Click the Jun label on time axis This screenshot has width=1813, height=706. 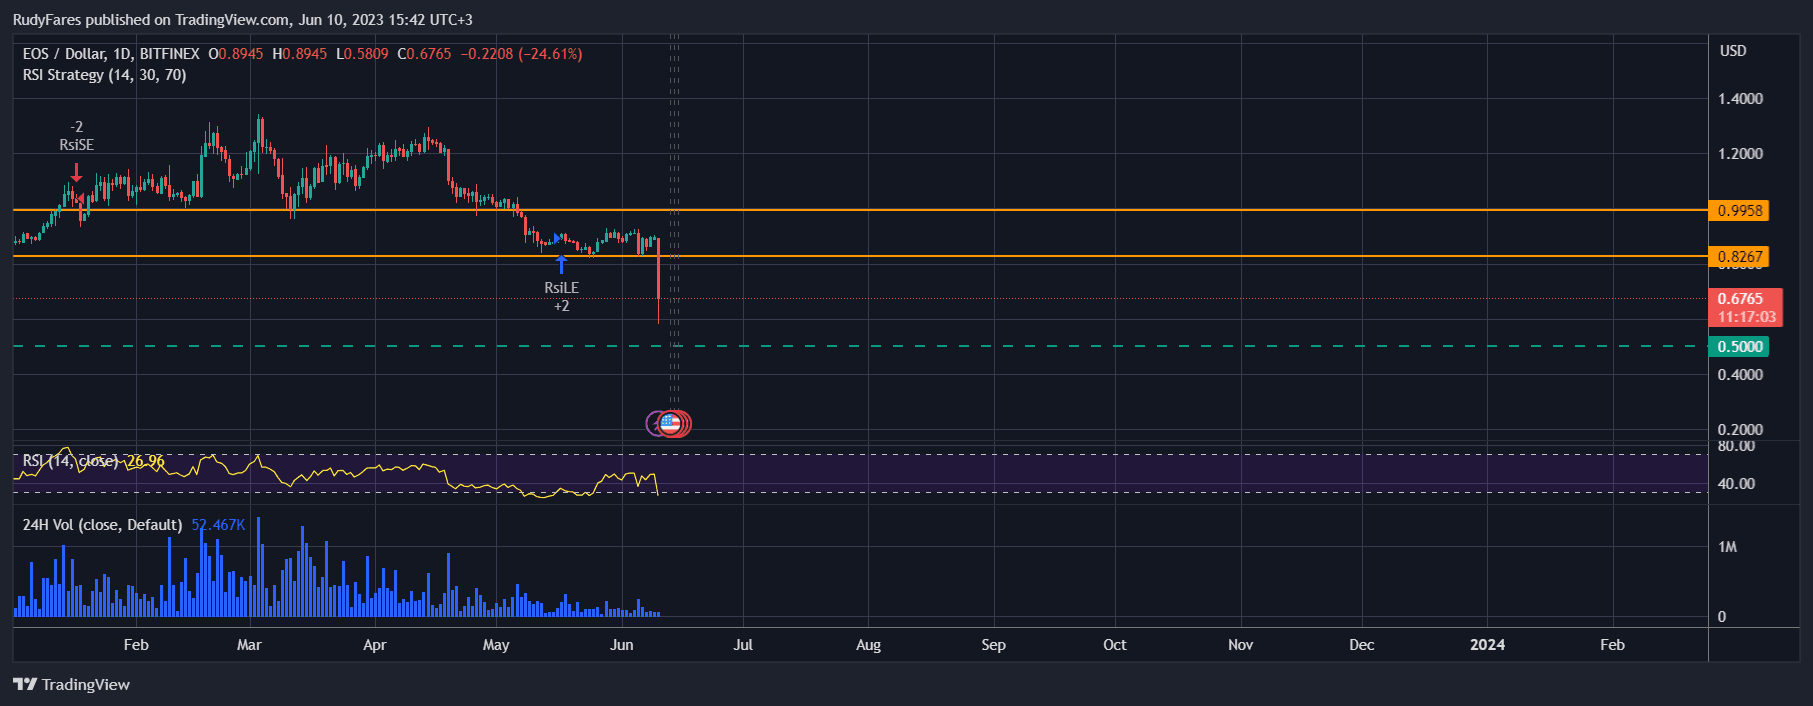pyautogui.click(x=622, y=645)
